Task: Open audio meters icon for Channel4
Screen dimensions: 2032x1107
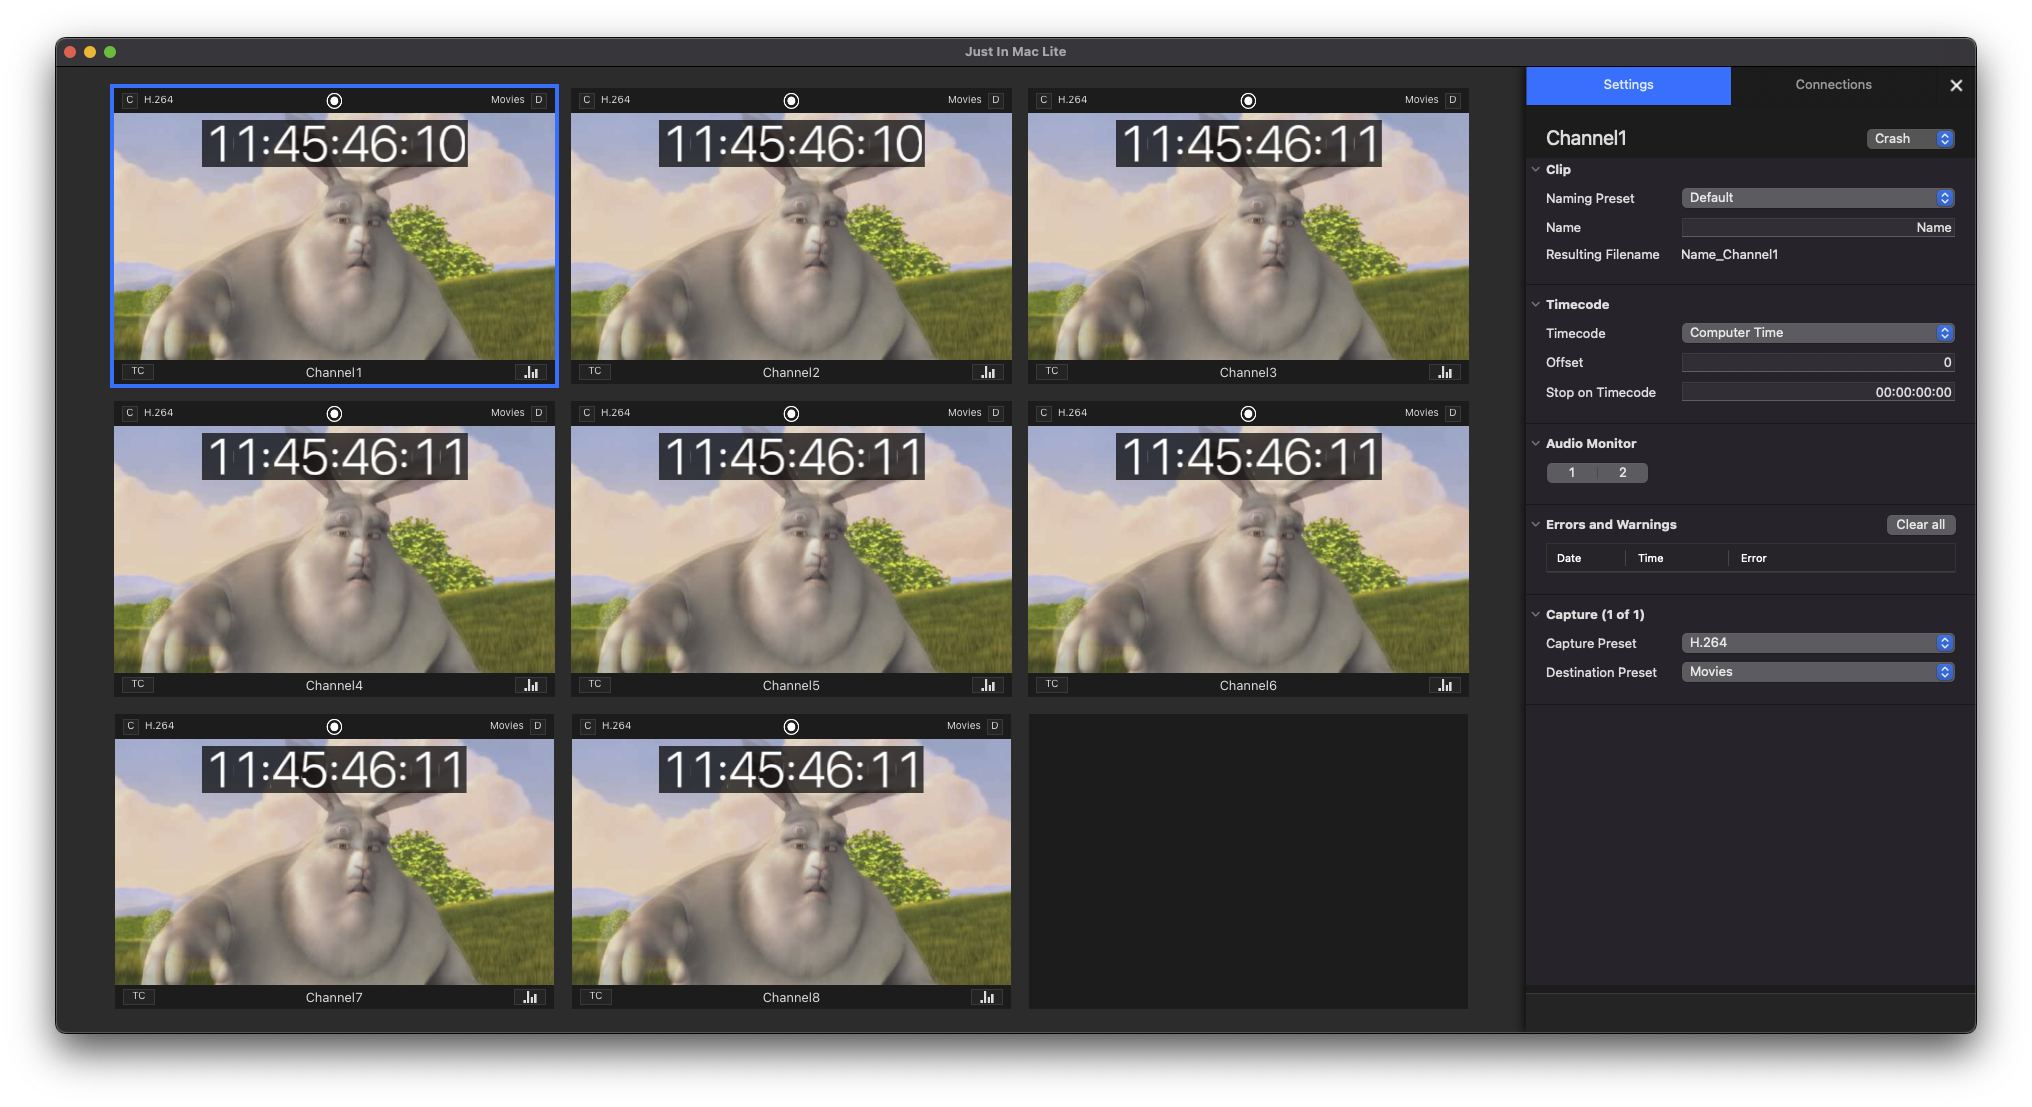Action: pos(532,685)
